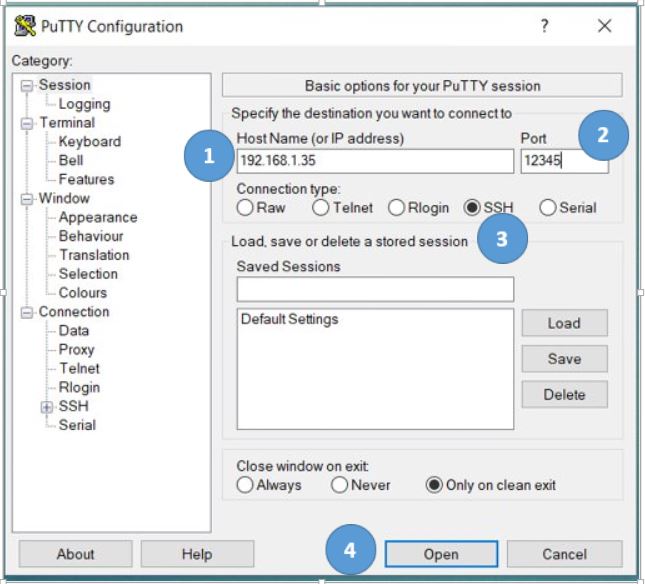The image size is (645, 584).
Task: Click Open to start the connection
Action: click(x=441, y=554)
